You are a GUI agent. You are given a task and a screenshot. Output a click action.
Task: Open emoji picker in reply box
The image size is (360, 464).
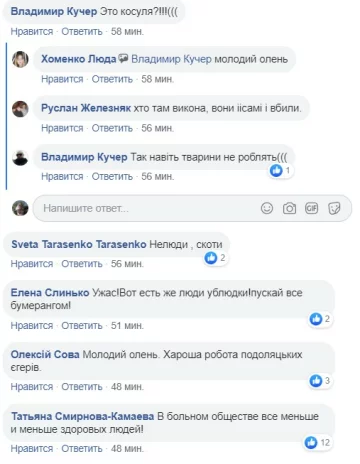coord(267,208)
